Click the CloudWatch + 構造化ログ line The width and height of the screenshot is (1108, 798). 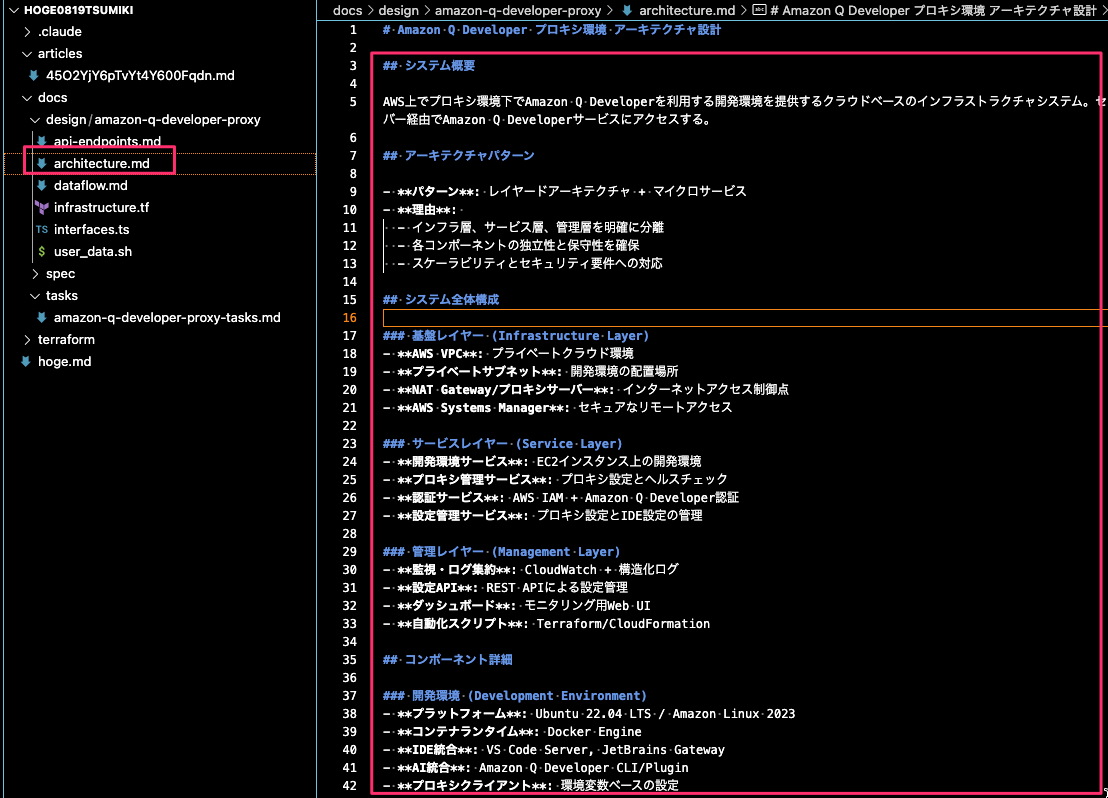(x=531, y=570)
